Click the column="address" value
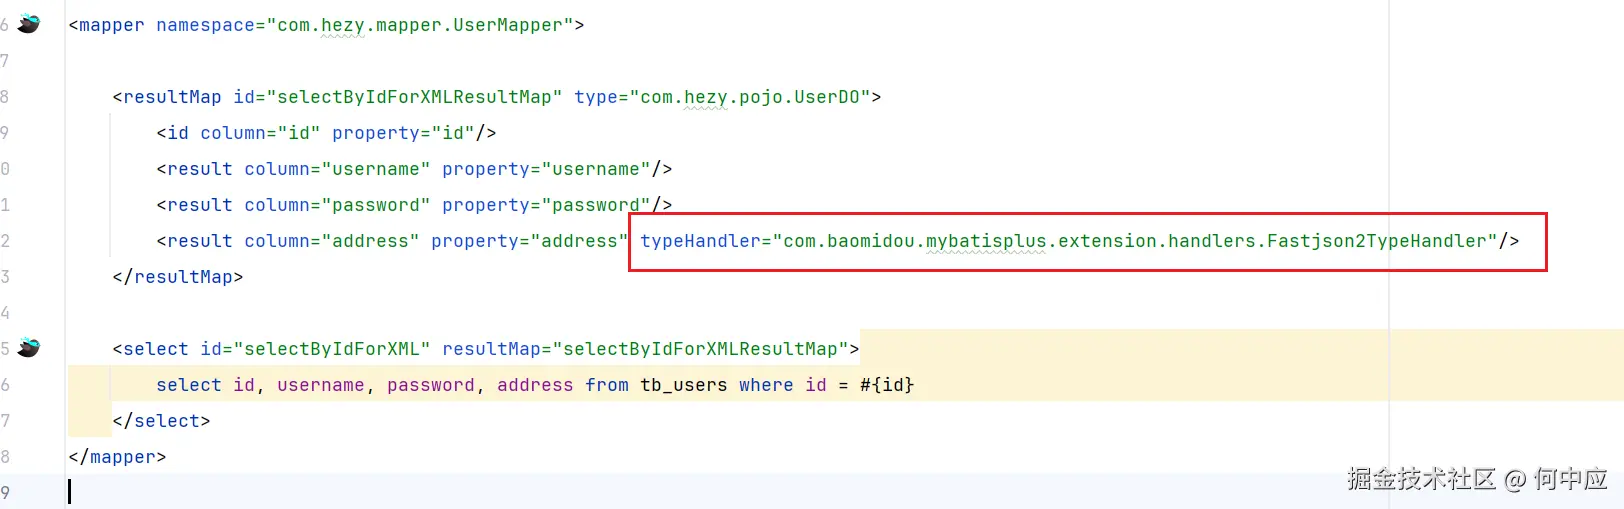The height and width of the screenshot is (509, 1624). point(370,241)
